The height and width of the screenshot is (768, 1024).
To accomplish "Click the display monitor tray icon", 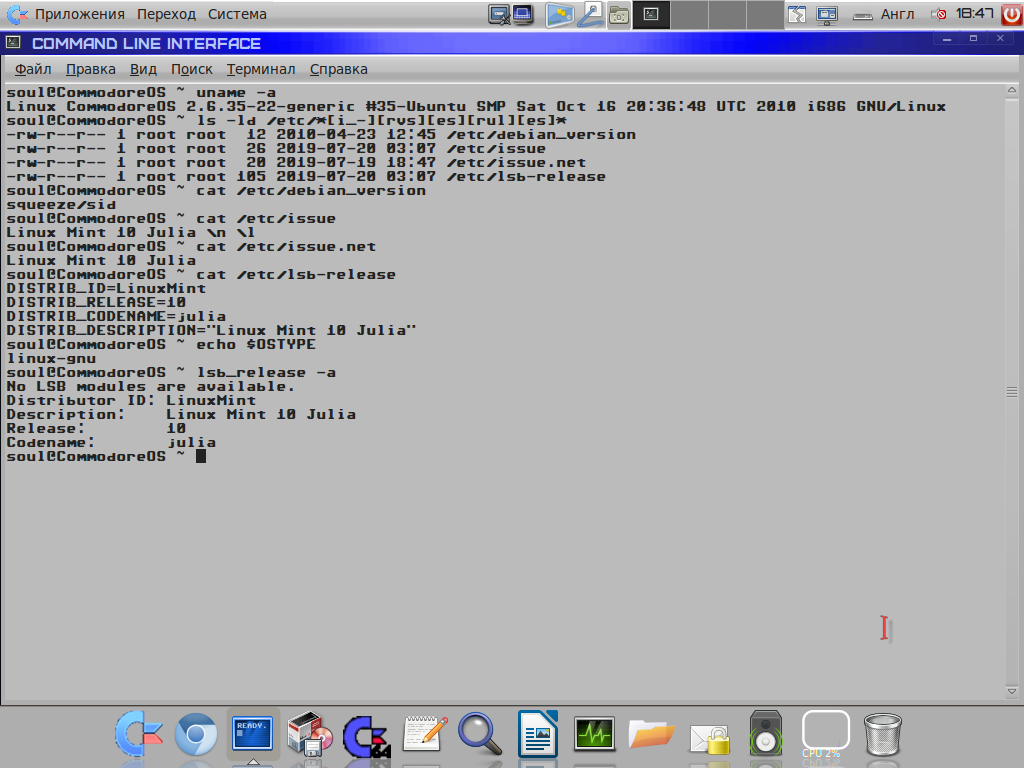I will pos(827,14).
